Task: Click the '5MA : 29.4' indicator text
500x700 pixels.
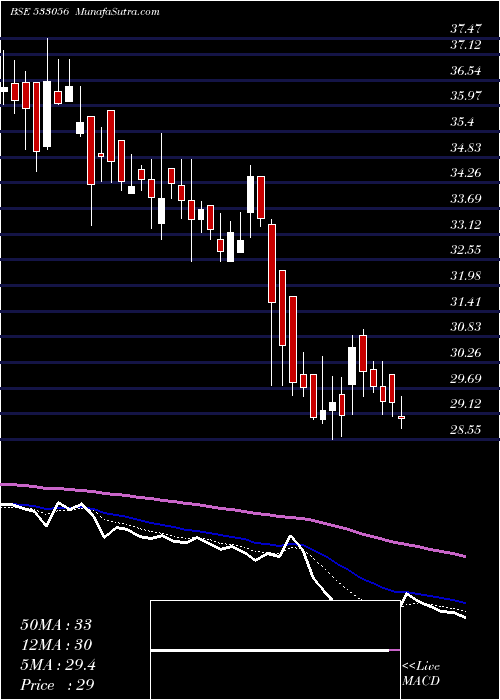Action: point(58,665)
